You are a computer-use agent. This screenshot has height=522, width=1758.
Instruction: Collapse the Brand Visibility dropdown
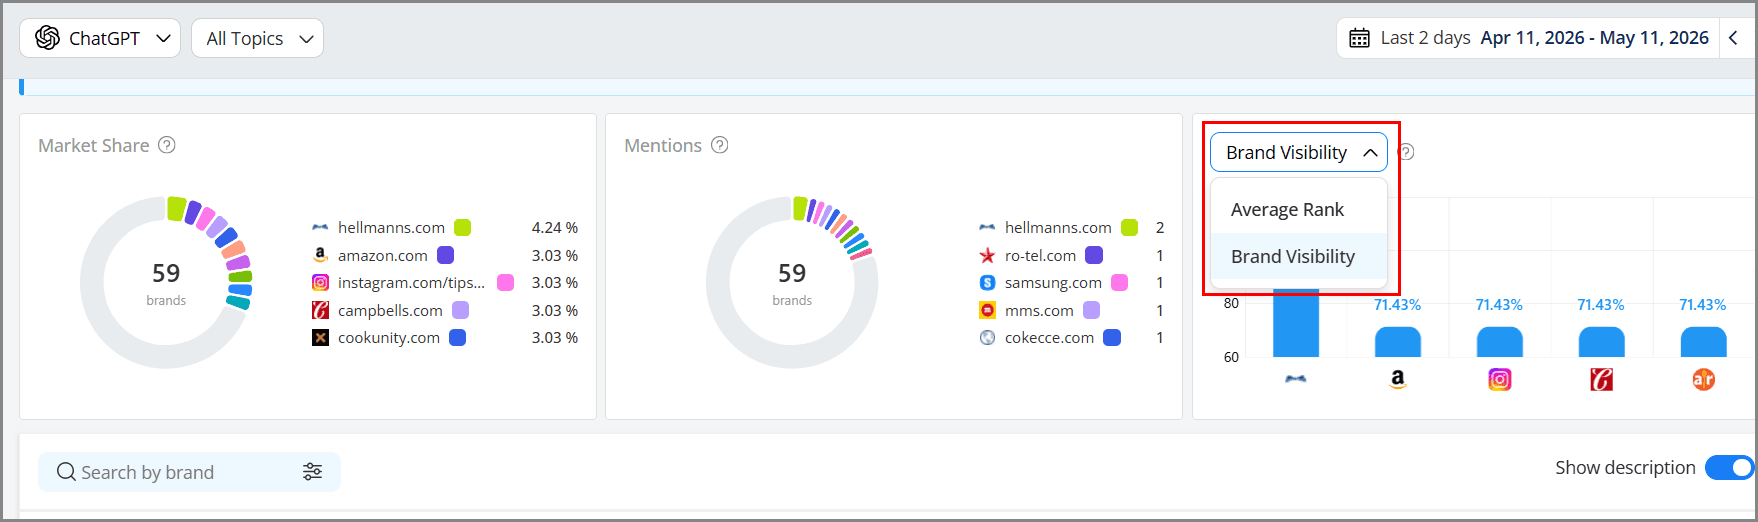[x=1299, y=152]
